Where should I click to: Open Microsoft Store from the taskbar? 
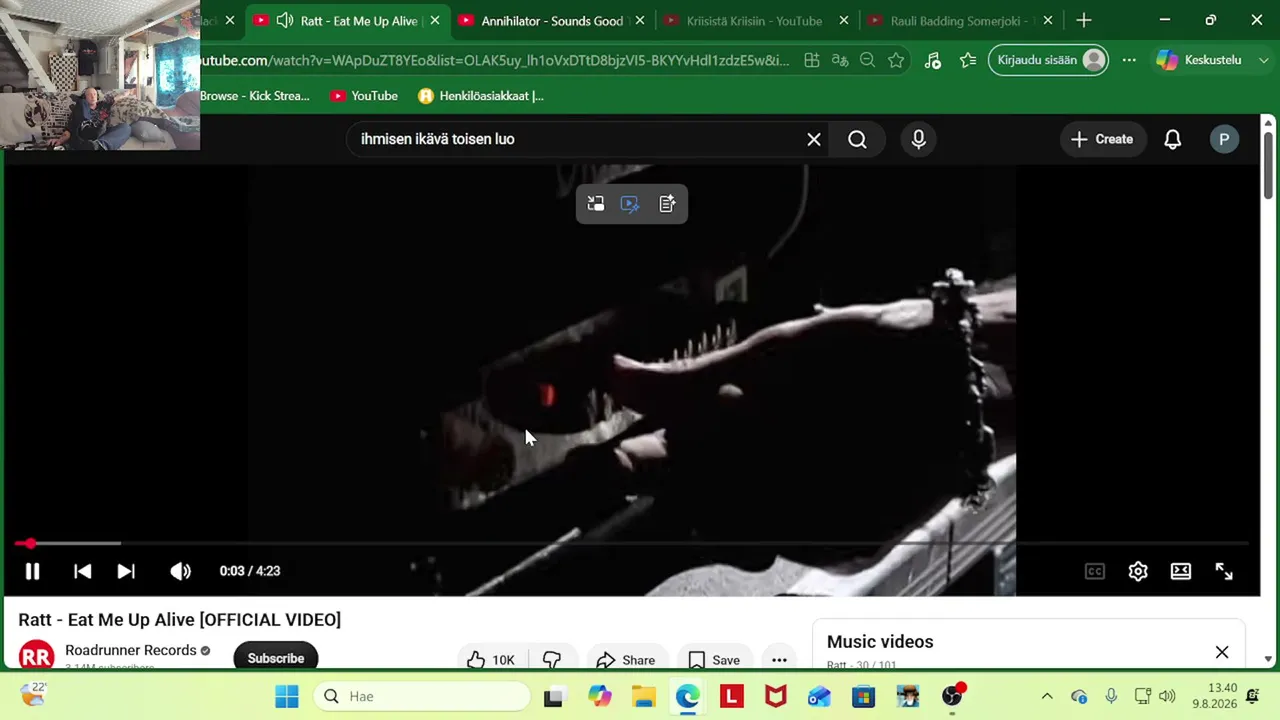coord(864,696)
